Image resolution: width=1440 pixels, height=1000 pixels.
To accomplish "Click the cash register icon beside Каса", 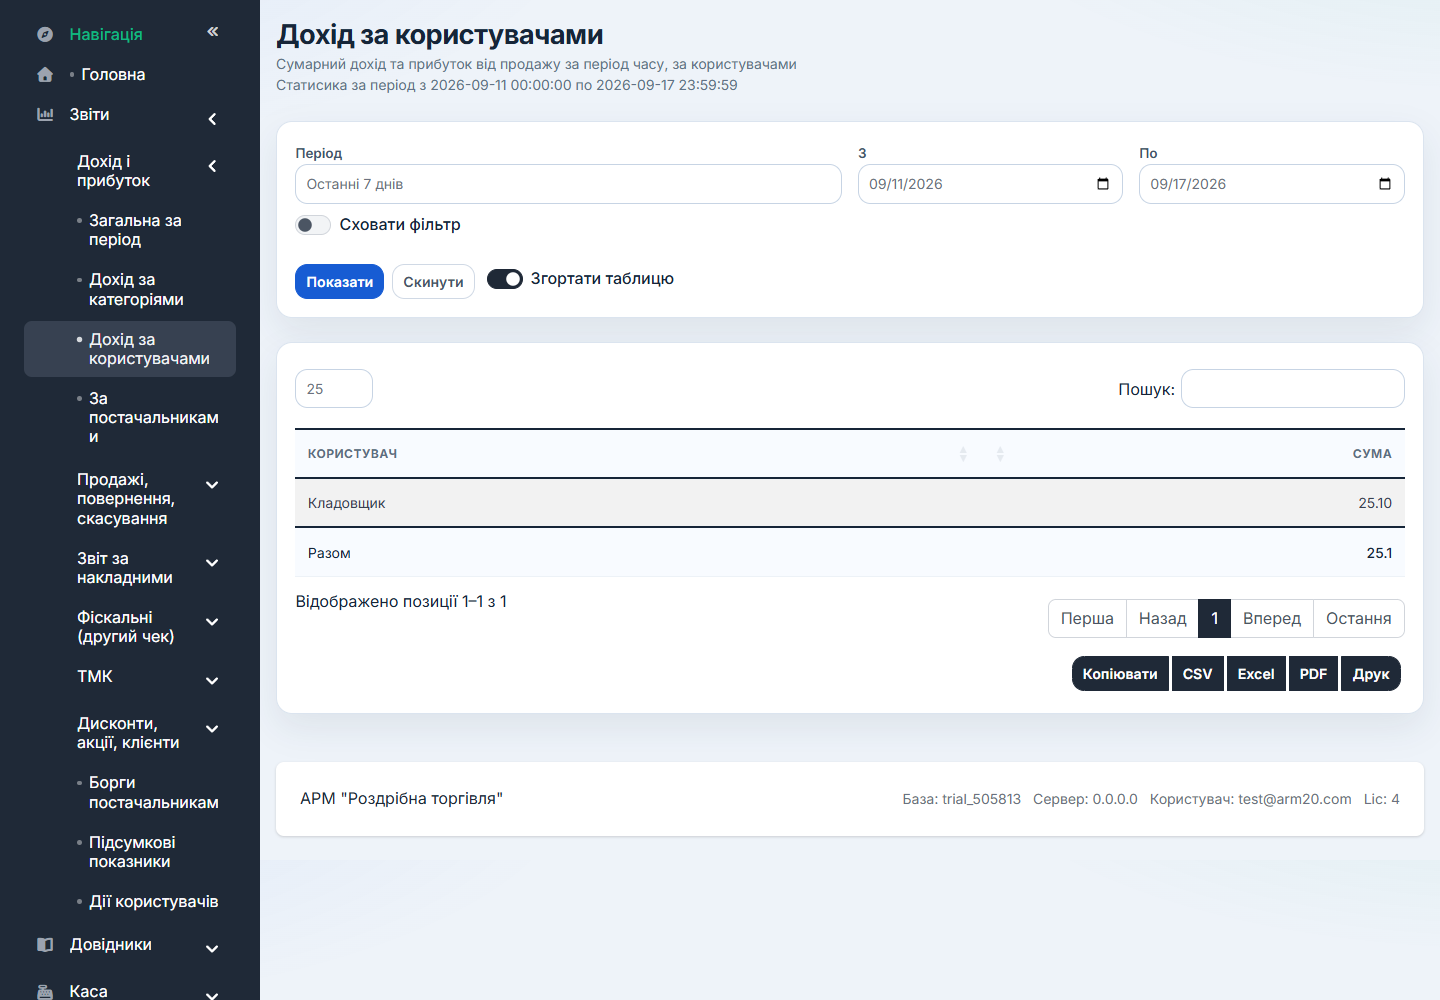I will (x=45, y=992).
